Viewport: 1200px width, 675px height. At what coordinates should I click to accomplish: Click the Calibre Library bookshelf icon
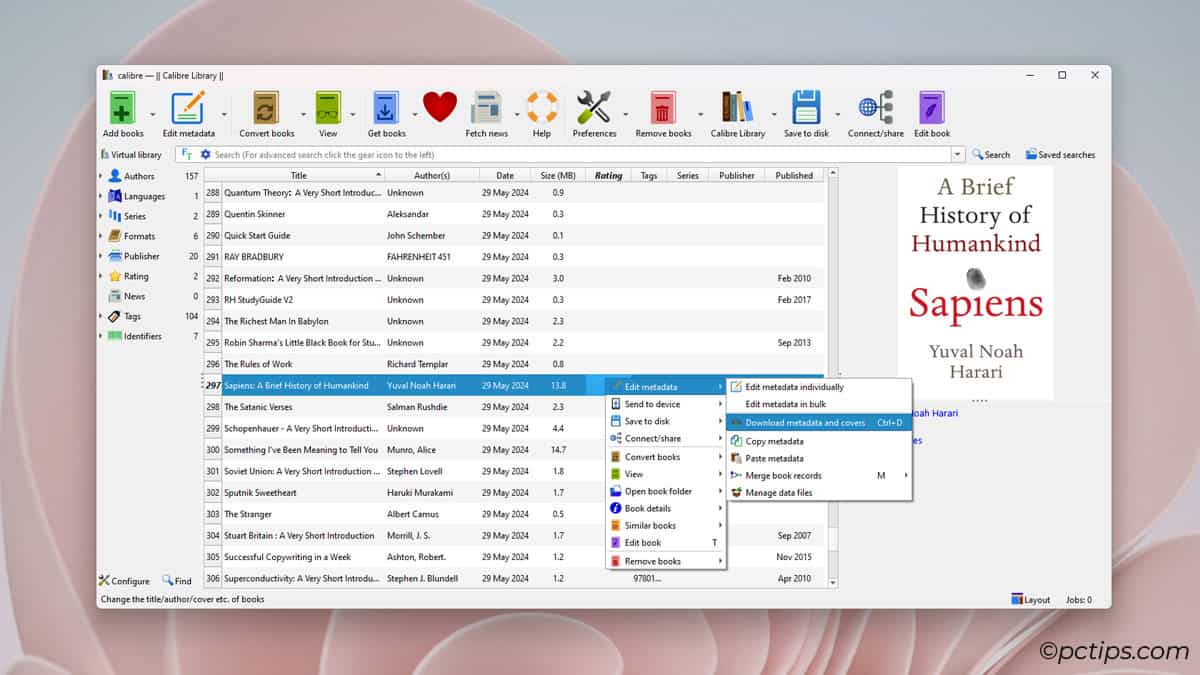[737, 108]
